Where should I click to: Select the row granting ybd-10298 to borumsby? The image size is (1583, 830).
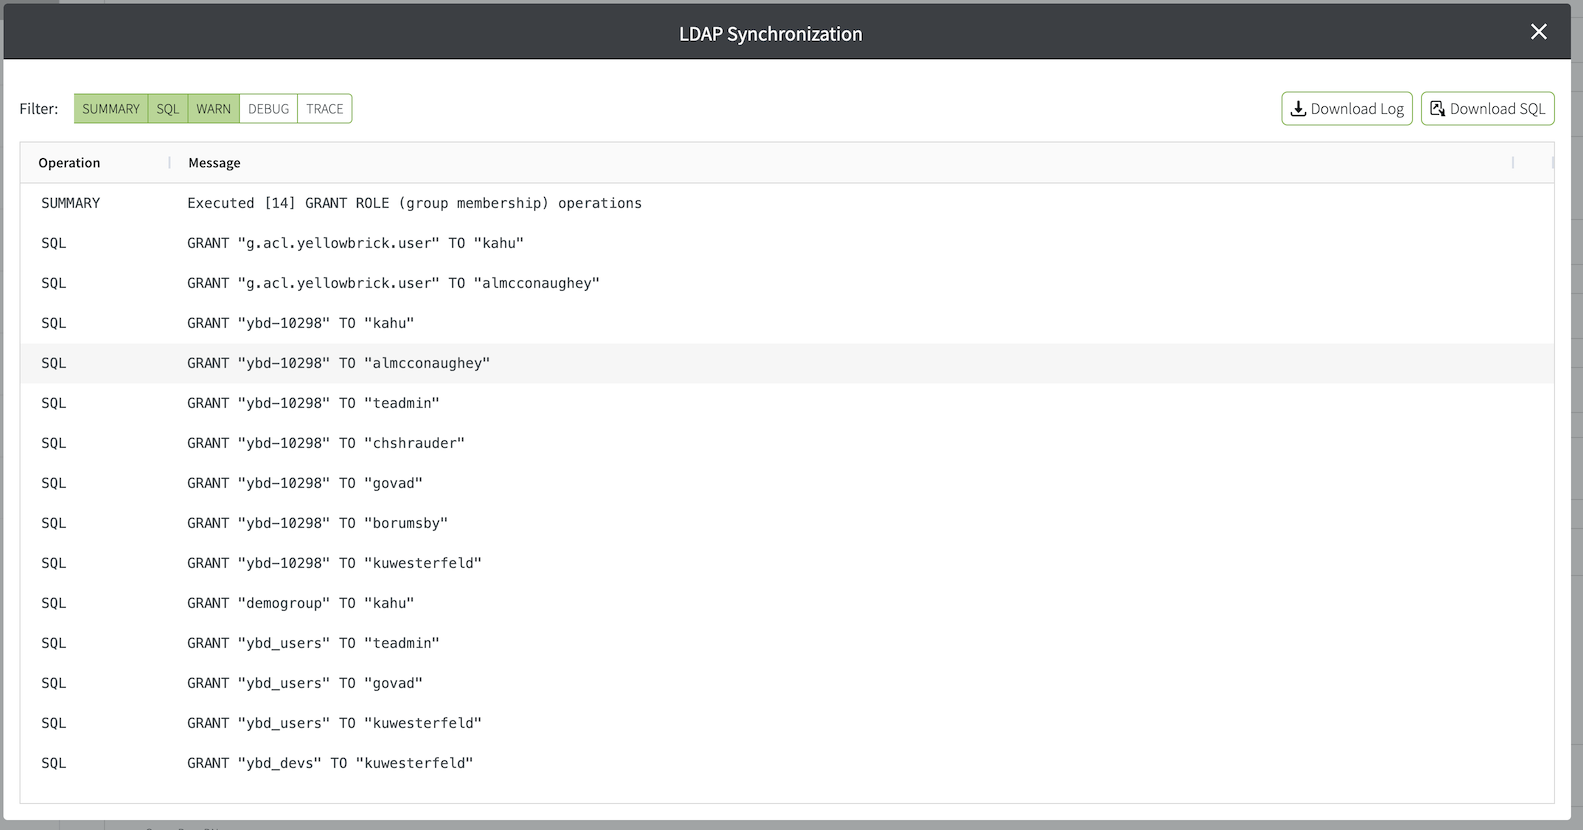coord(317,523)
